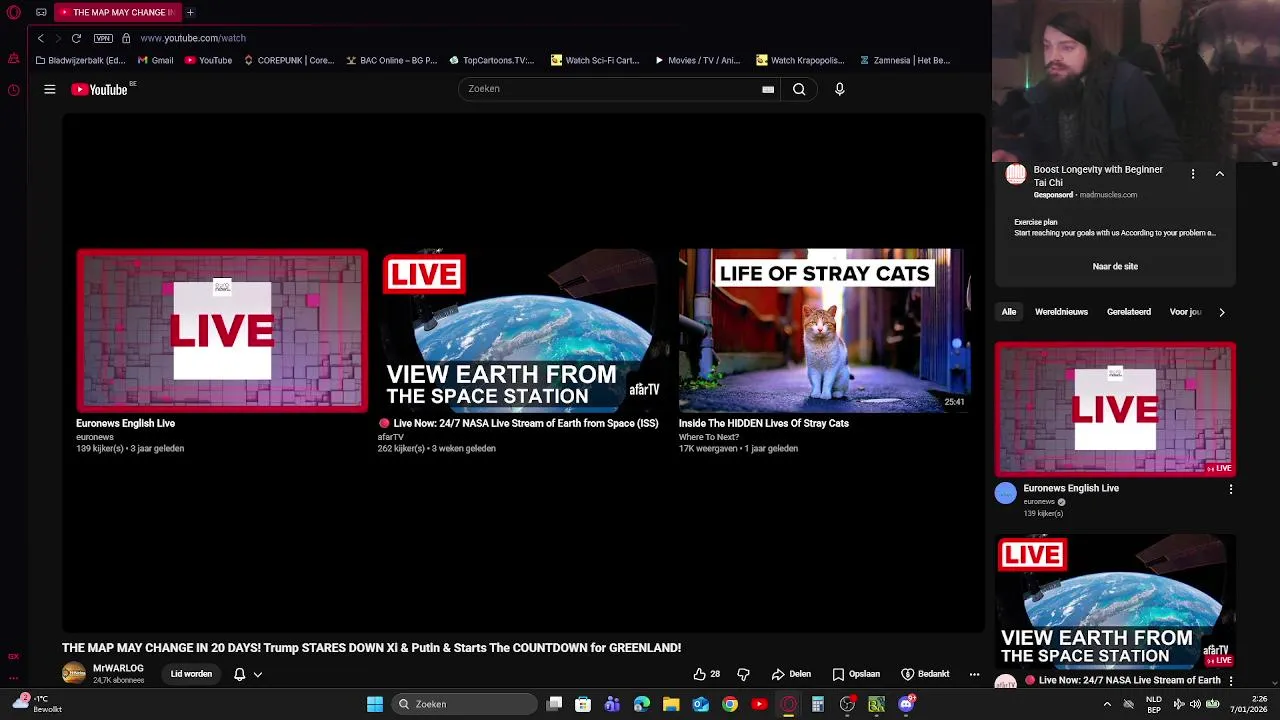The width and height of the screenshot is (1280, 720).
Task: Show hidden system tray icons chevron
Action: (1106, 704)
